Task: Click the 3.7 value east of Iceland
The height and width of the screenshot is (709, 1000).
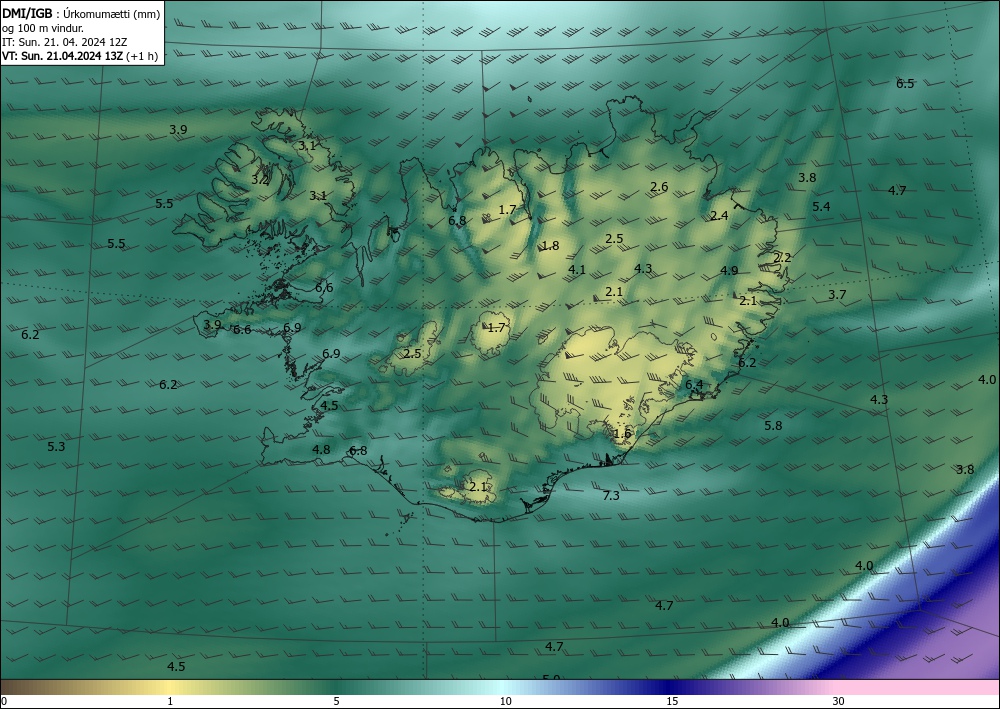Action: (x=837, y=295)
